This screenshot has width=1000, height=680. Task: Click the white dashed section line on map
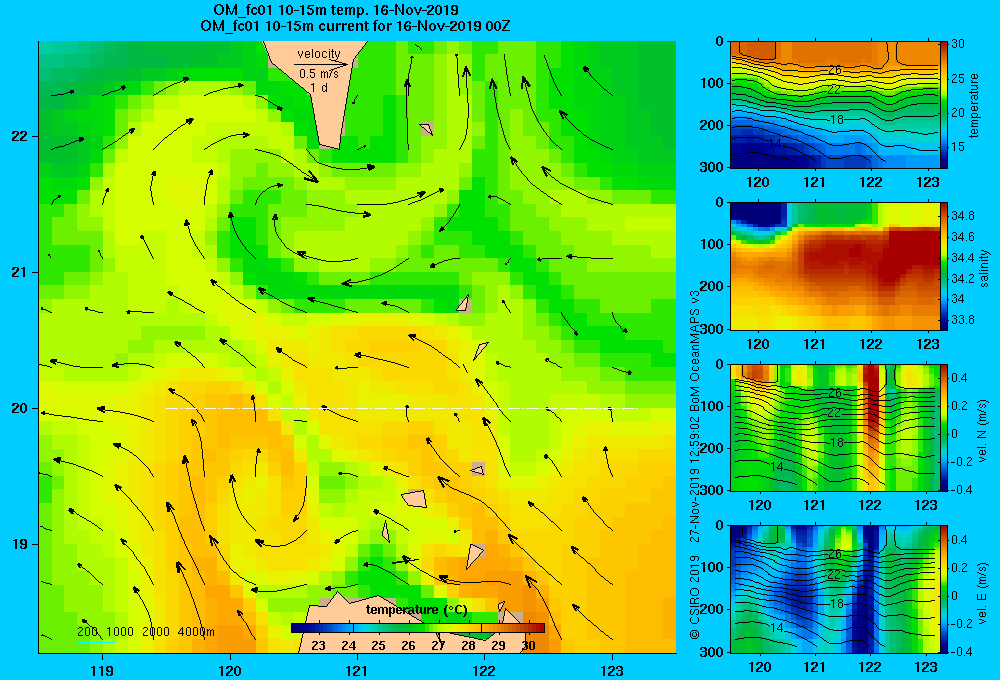(401, 408)
